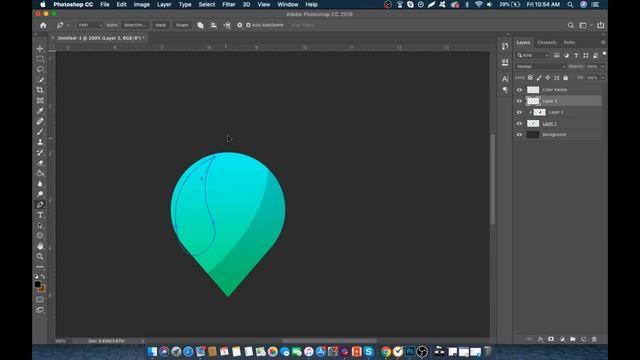640x360 pixels.
Task: Select the Quick Selection tool
Action: click(40, 80)
